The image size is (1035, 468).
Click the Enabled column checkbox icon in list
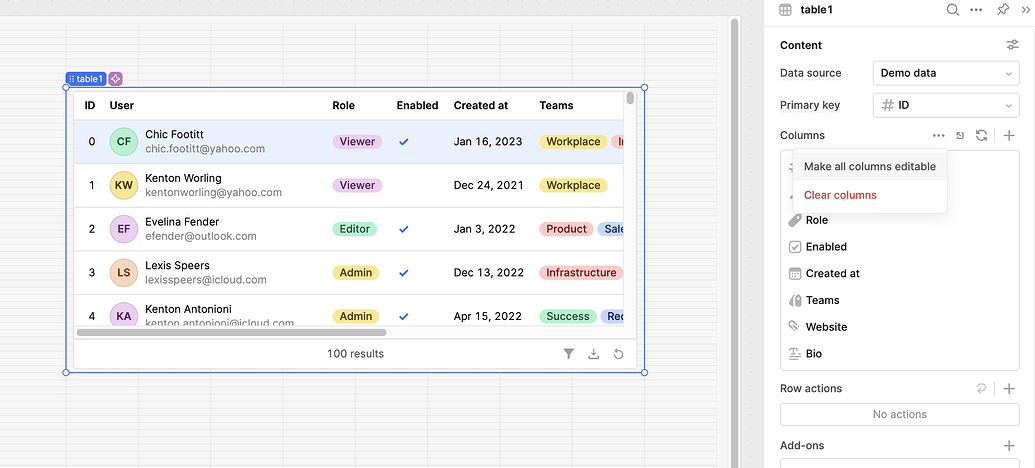(x=795, y=247)
